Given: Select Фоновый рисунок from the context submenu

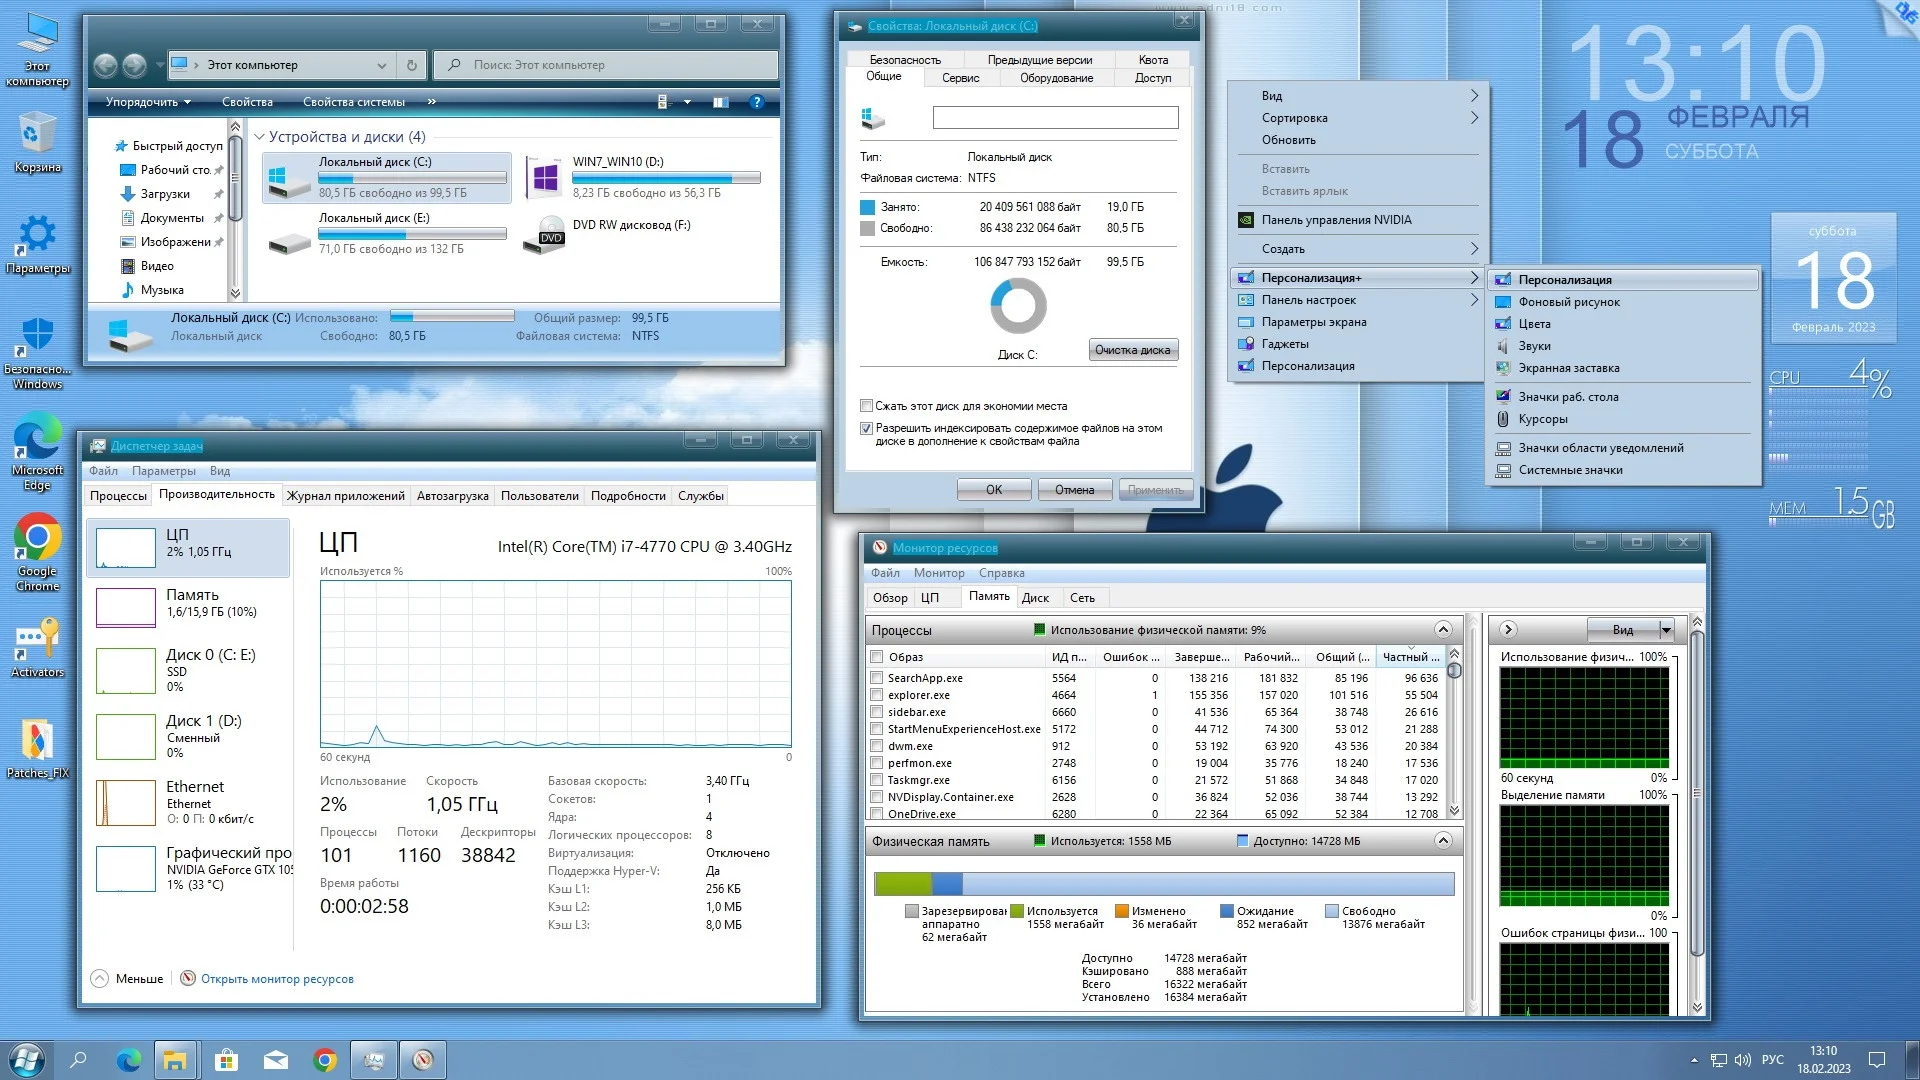Looking at the screenshot, I should tap(1569, 302).
